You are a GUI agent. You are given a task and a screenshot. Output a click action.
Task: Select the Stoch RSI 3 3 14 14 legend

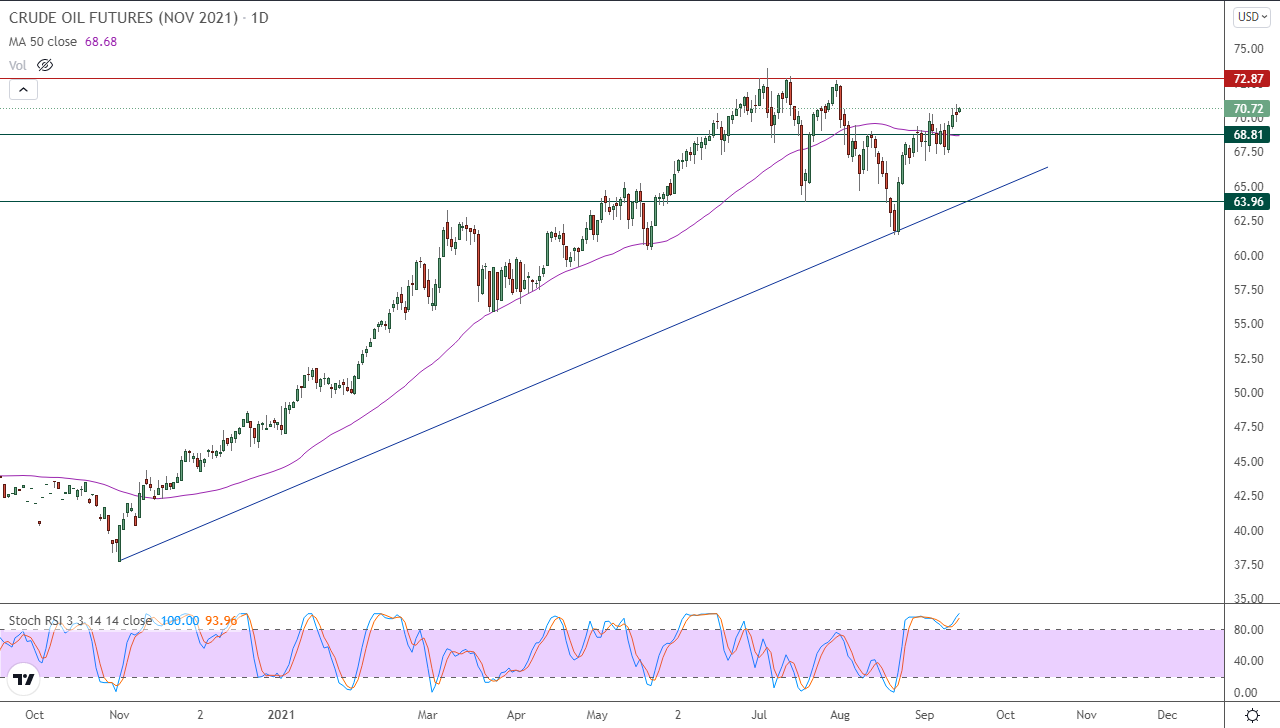(x=80, y=620)
